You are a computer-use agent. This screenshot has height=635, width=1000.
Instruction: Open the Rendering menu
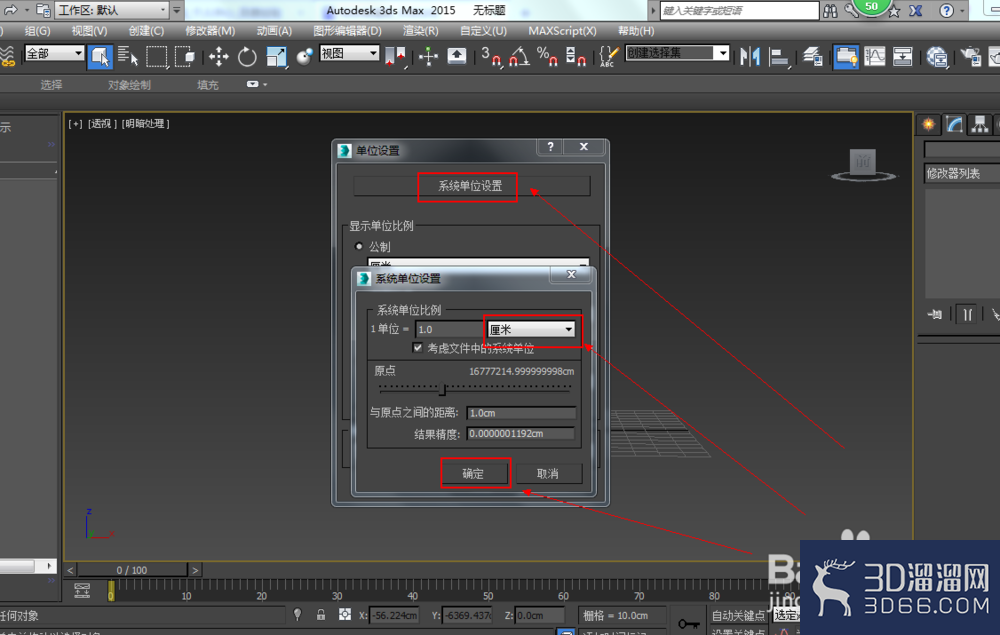pyautogui.click(x=420, y=31)
